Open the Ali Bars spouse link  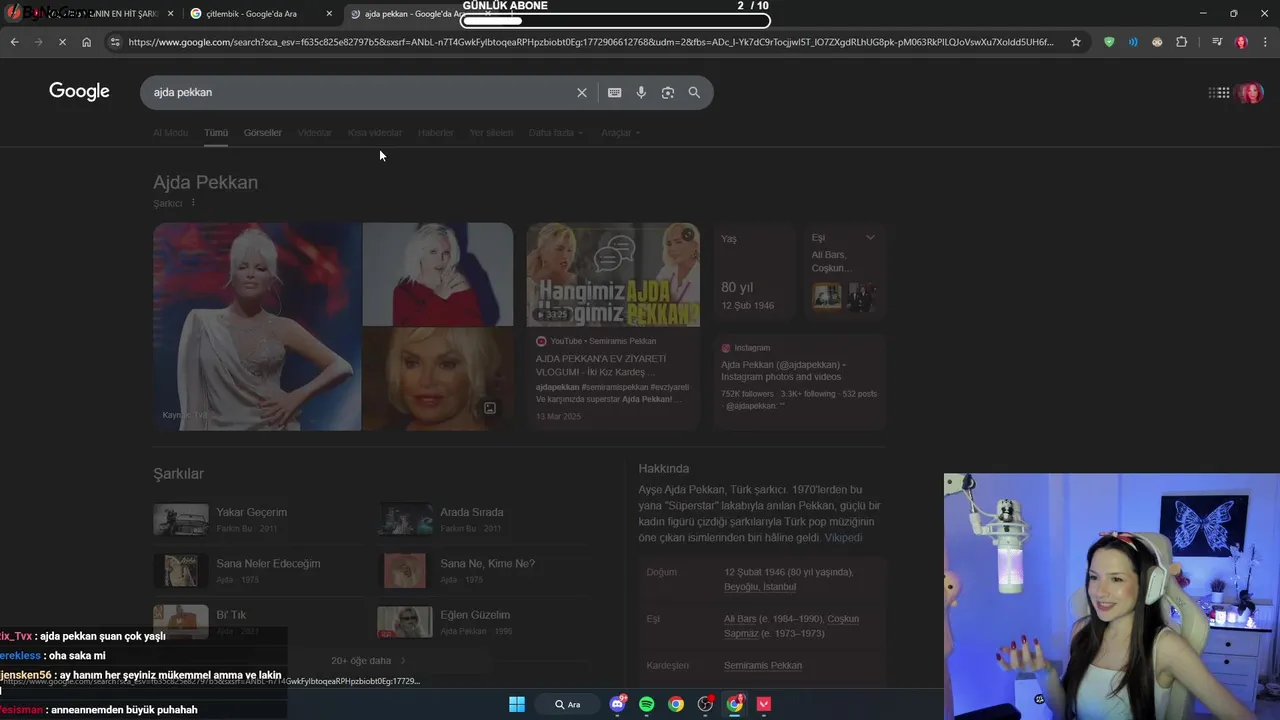point(741,619)
